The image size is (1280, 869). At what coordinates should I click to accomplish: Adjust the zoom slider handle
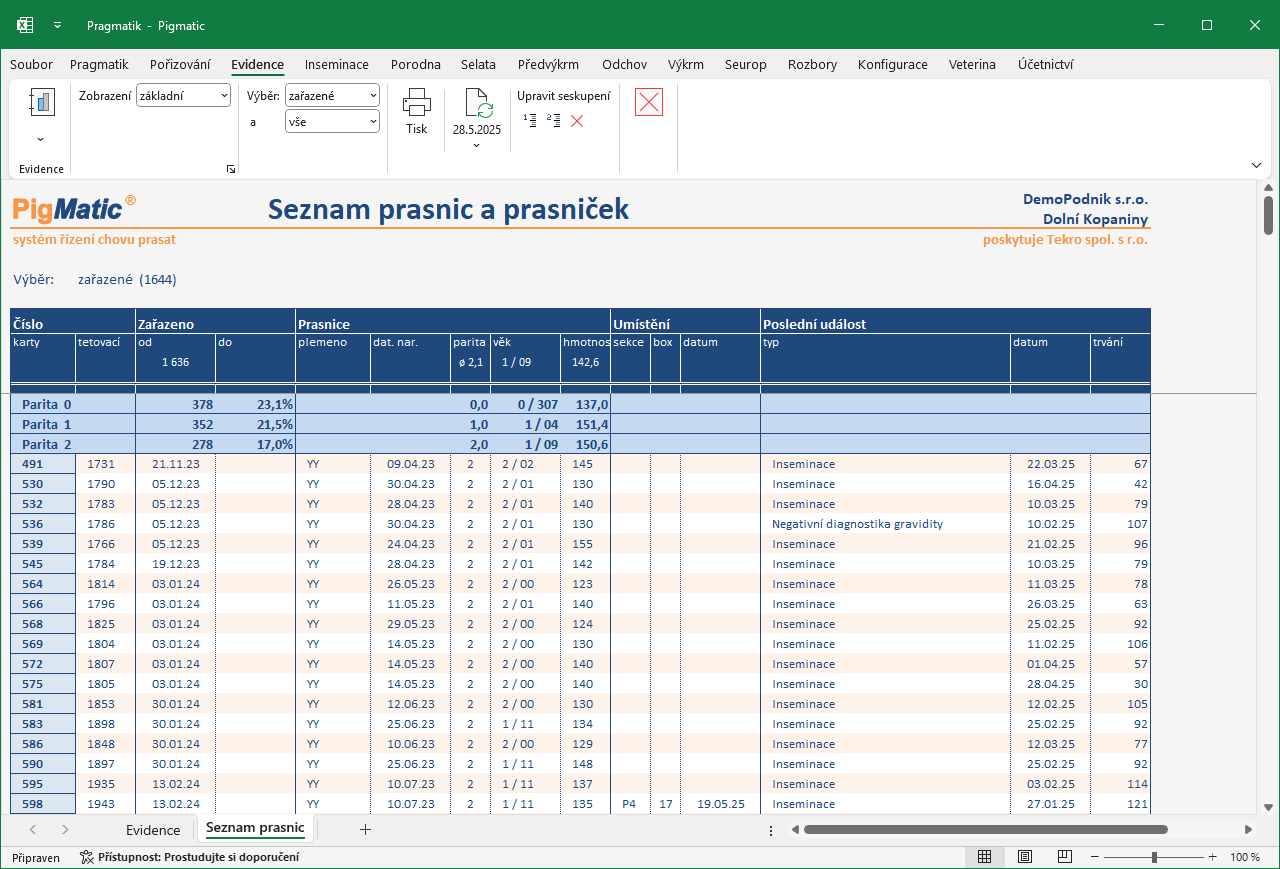point(1154,857)
